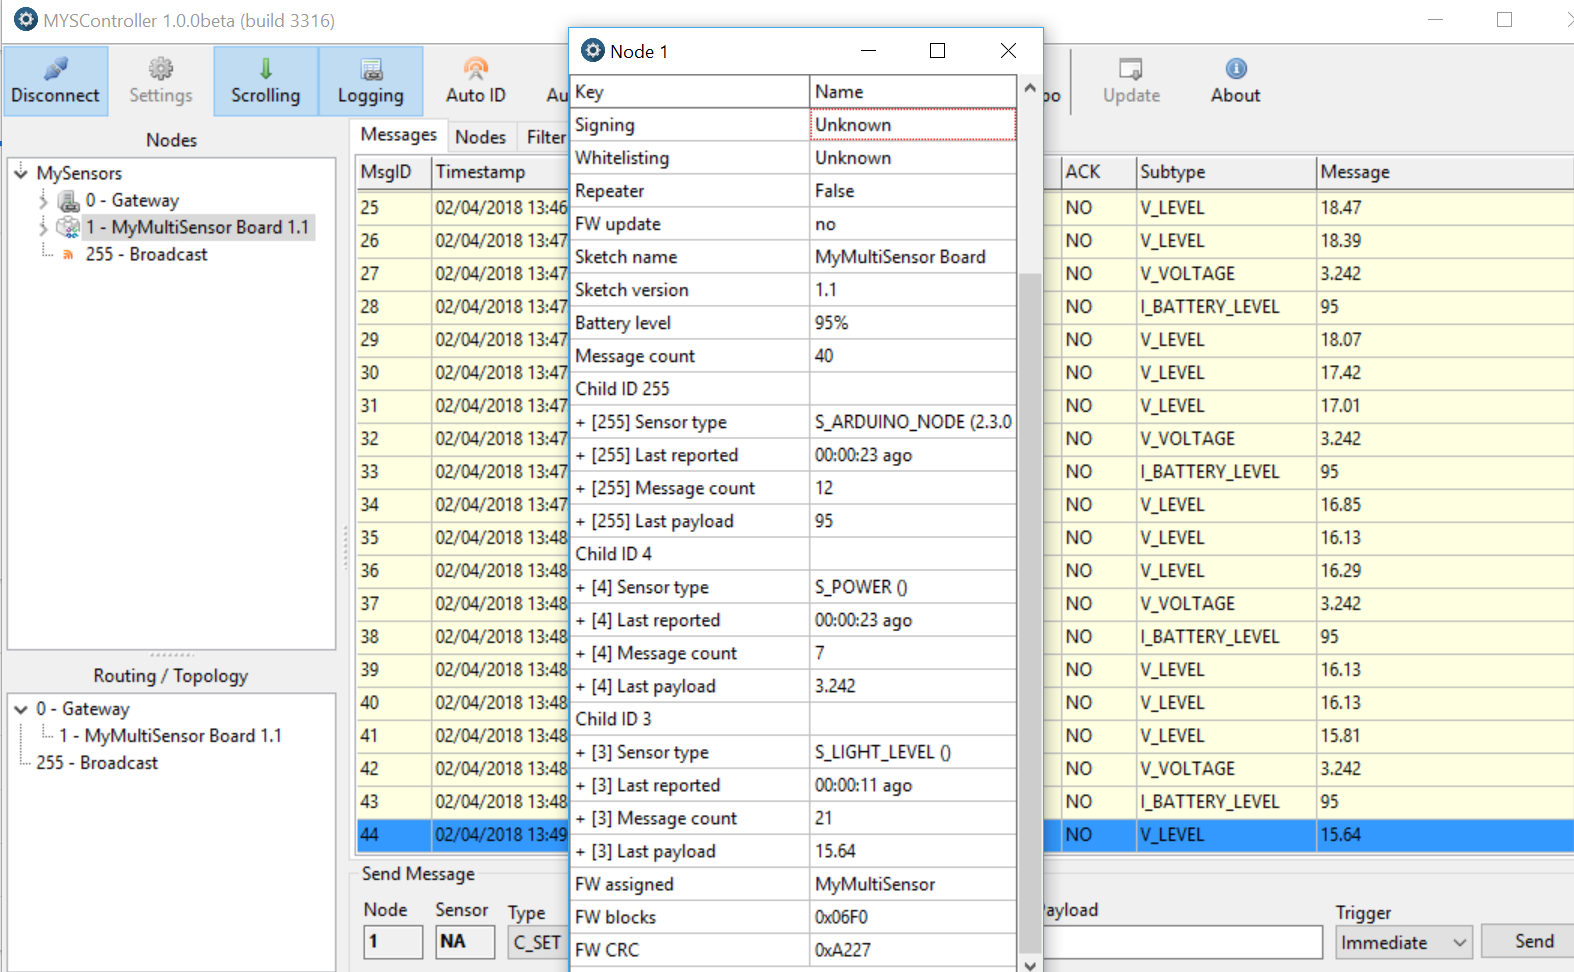Collapse the MySensors tree root
The width and height of the screenshot is (1574, 972).
coord(21,173)
